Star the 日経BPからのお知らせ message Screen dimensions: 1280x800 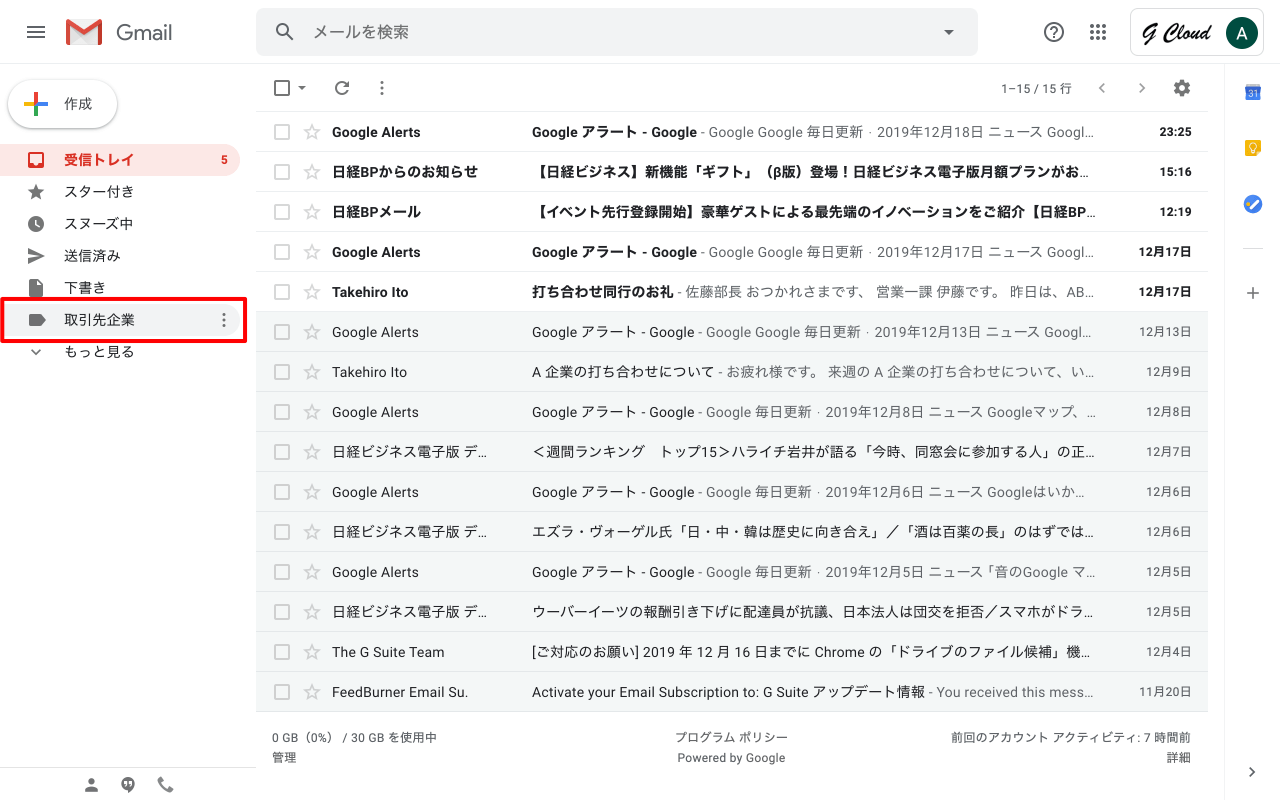312,172
